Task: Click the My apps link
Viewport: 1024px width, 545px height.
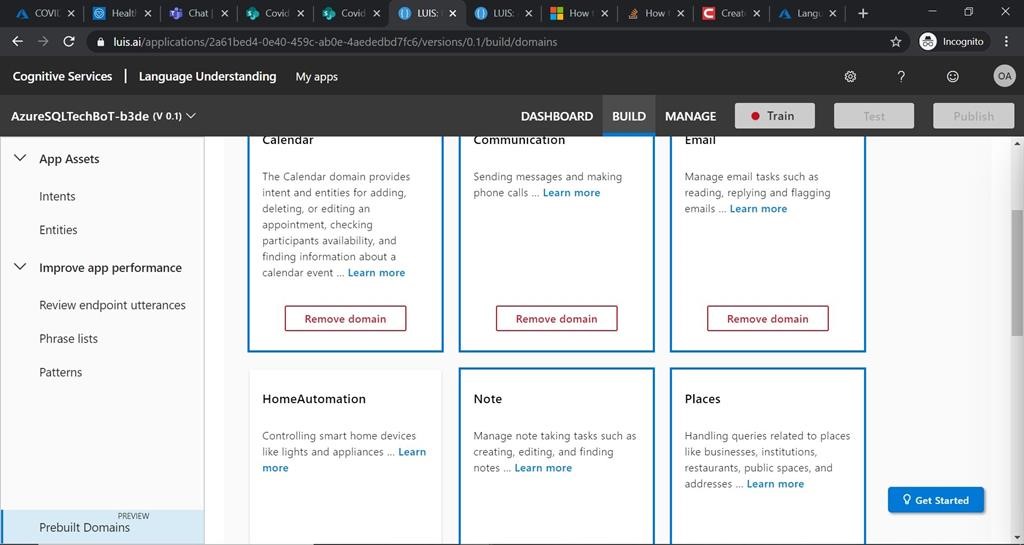Action: [316, 77]
